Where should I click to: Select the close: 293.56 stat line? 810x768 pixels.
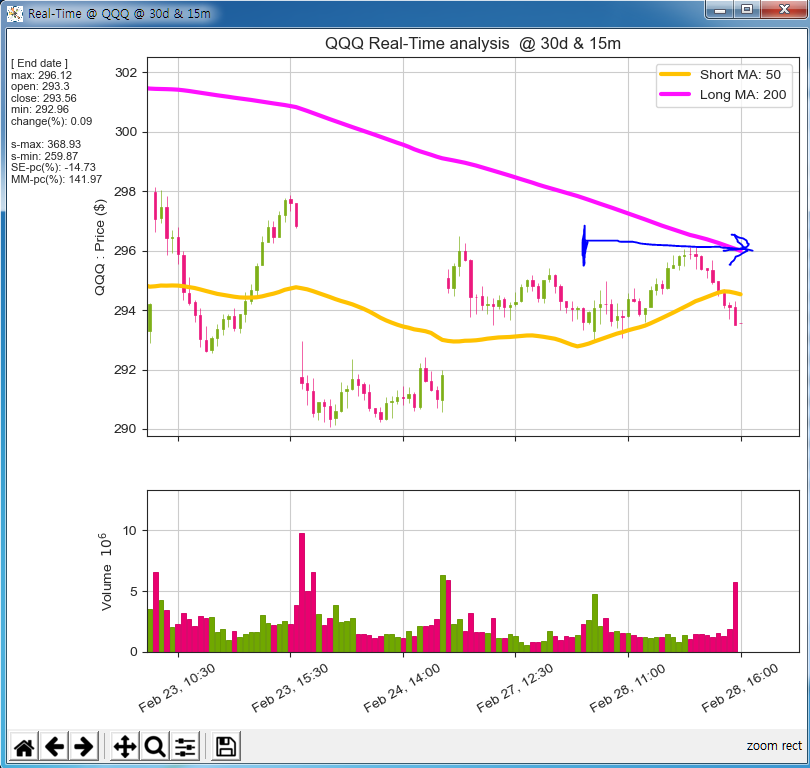click(43, 98)
